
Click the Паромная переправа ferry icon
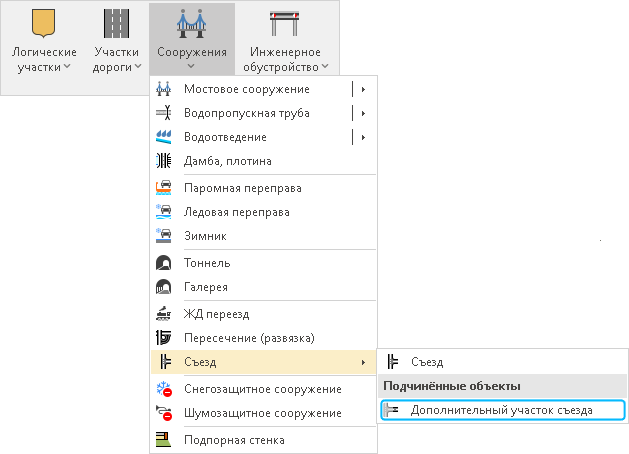pyautogui.click(x=164, y=188)
